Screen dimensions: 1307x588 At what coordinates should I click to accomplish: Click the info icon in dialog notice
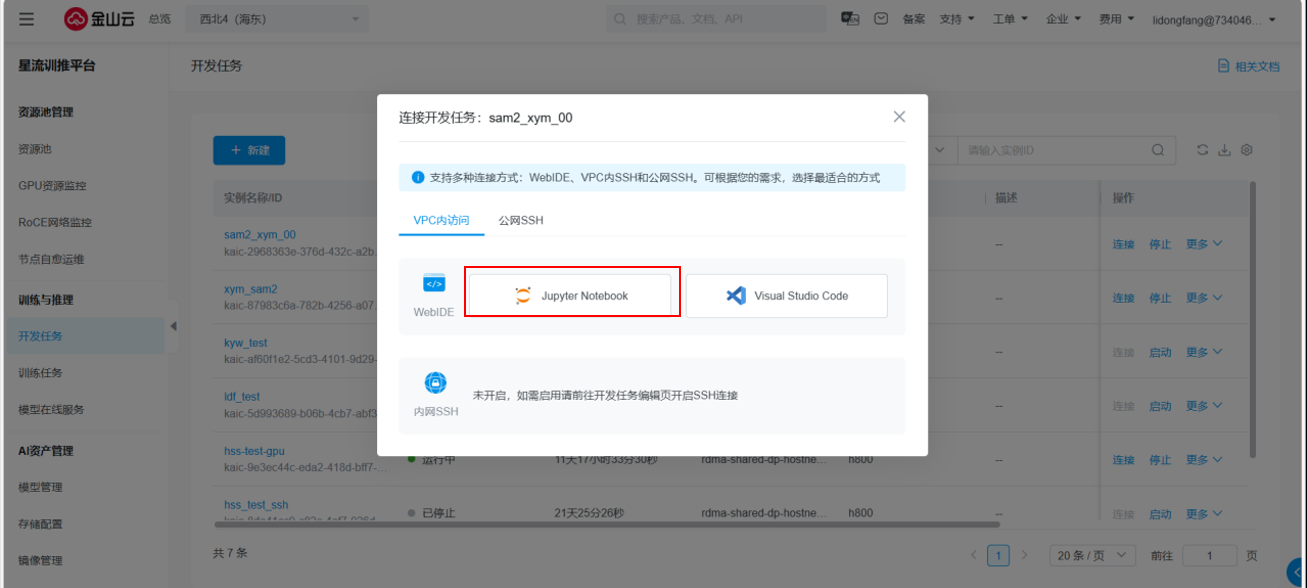click(417, 177)
